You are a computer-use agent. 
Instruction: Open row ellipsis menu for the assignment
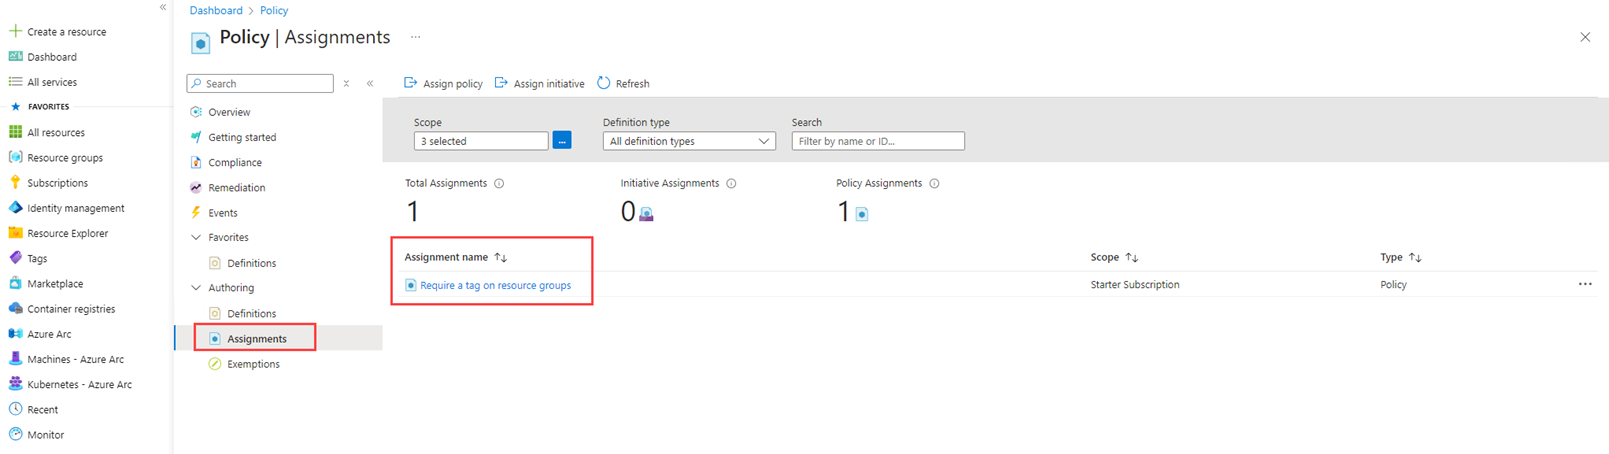point(1585,284)
